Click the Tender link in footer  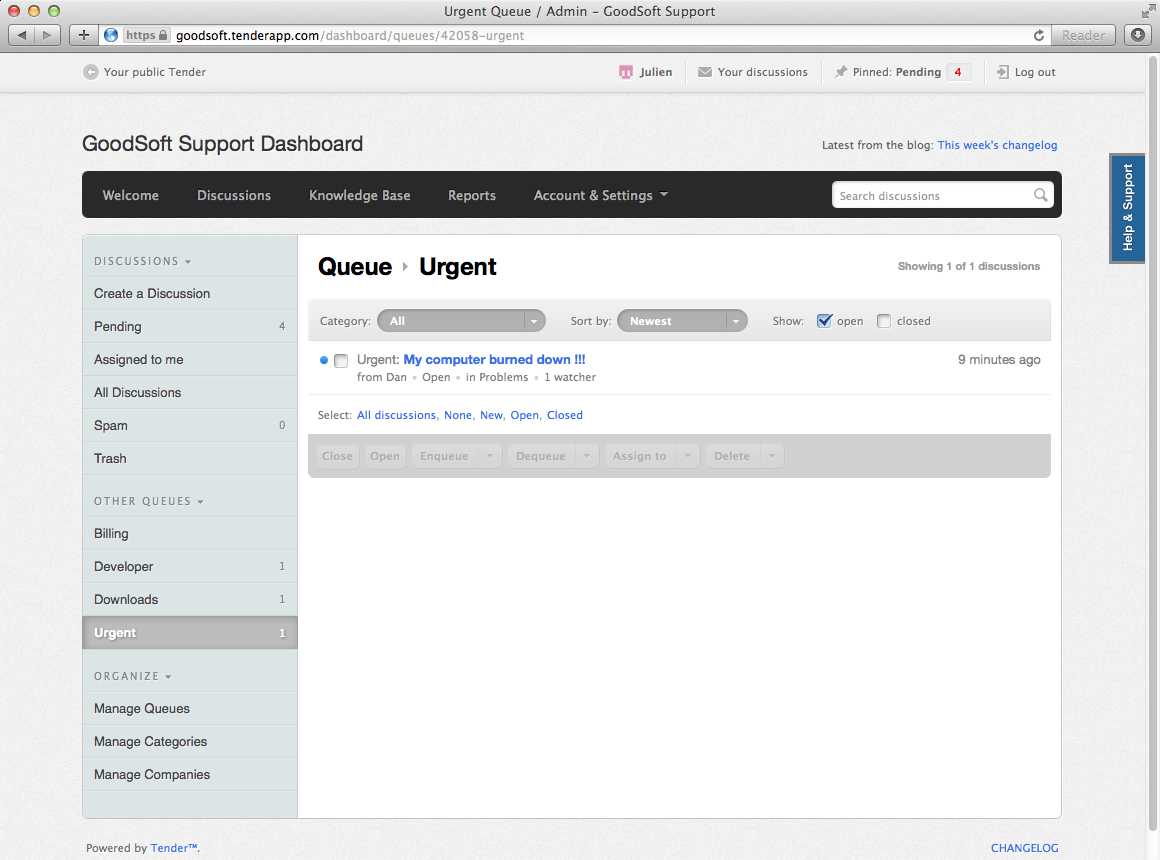[x=174, y=848]
